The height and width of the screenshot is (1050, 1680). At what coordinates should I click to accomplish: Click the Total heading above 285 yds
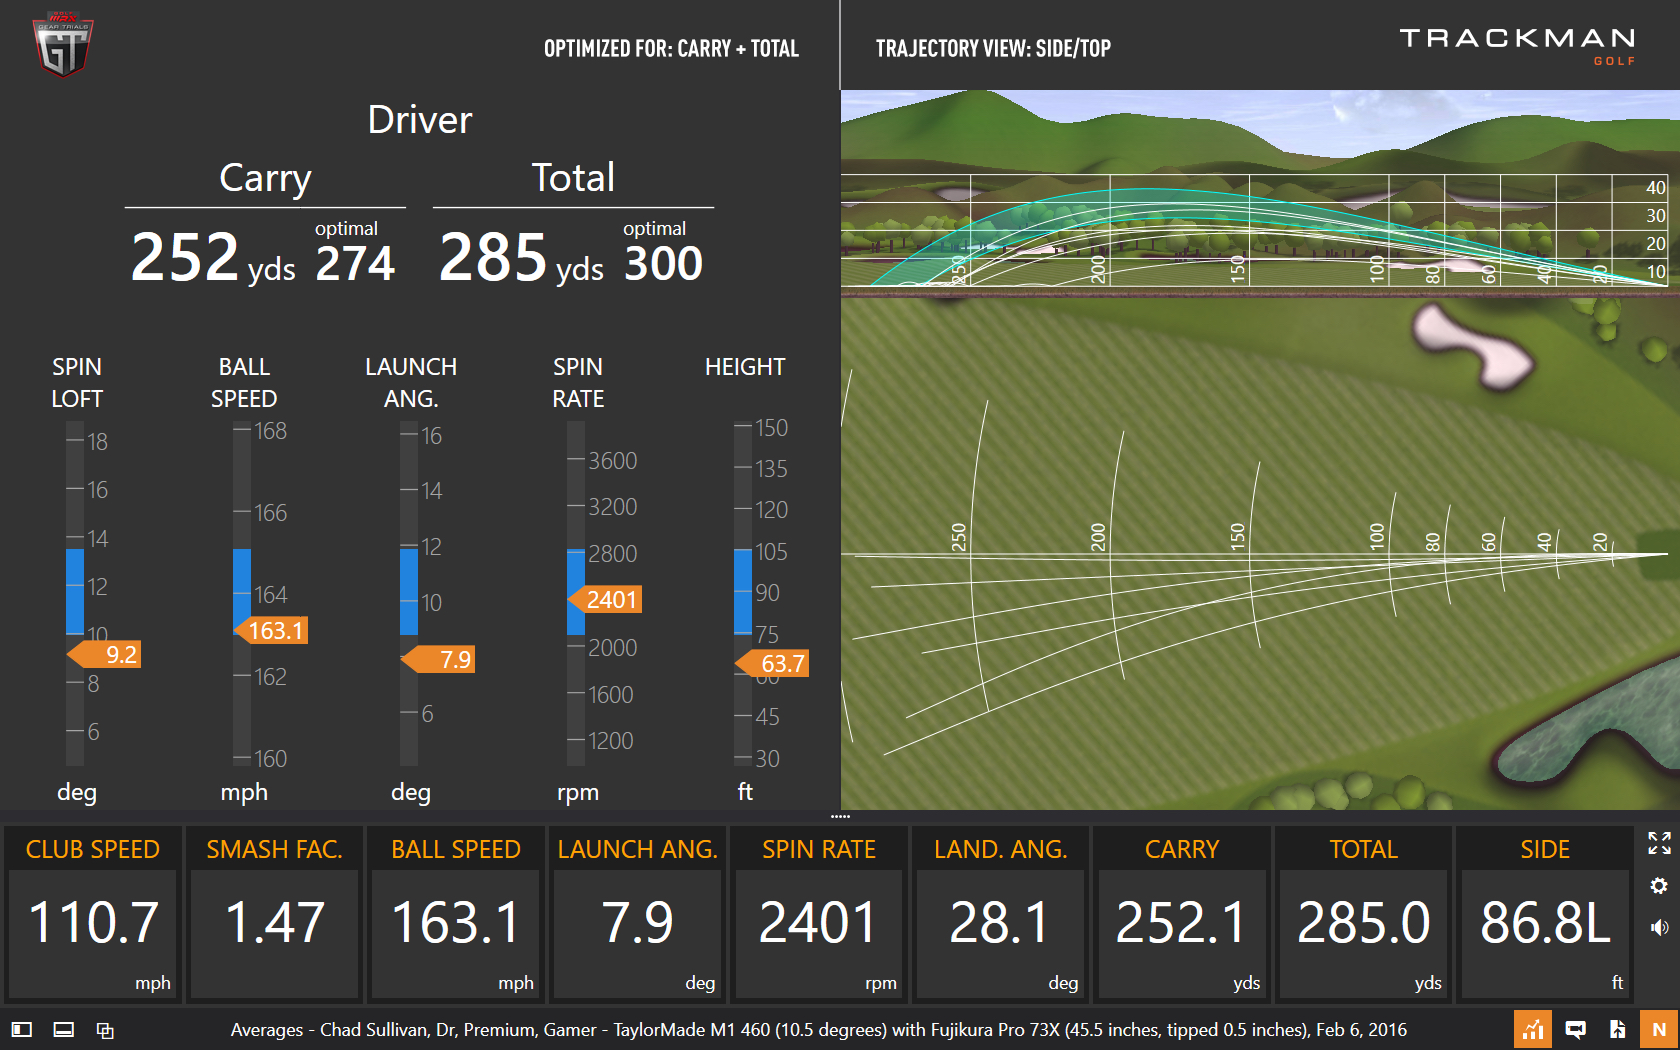(573, 178)
